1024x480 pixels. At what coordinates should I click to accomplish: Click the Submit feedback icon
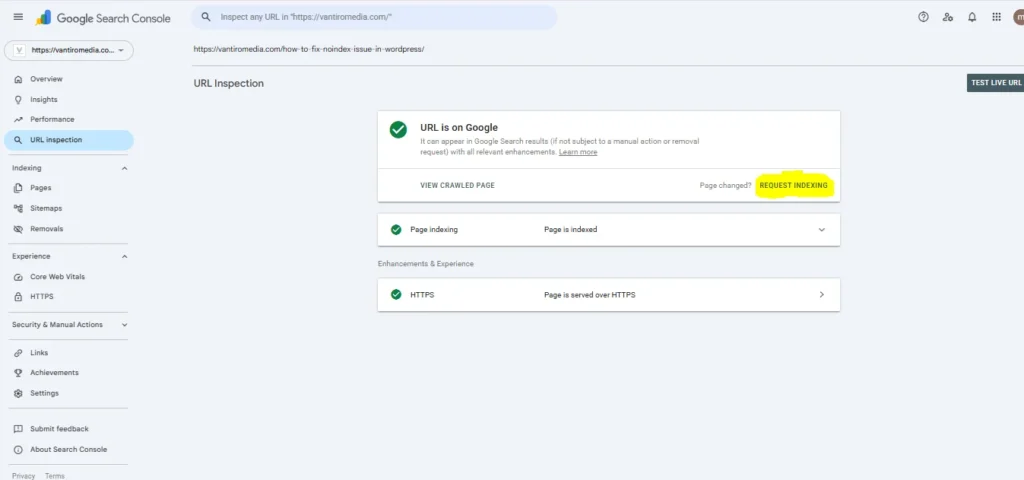(18, 429)
